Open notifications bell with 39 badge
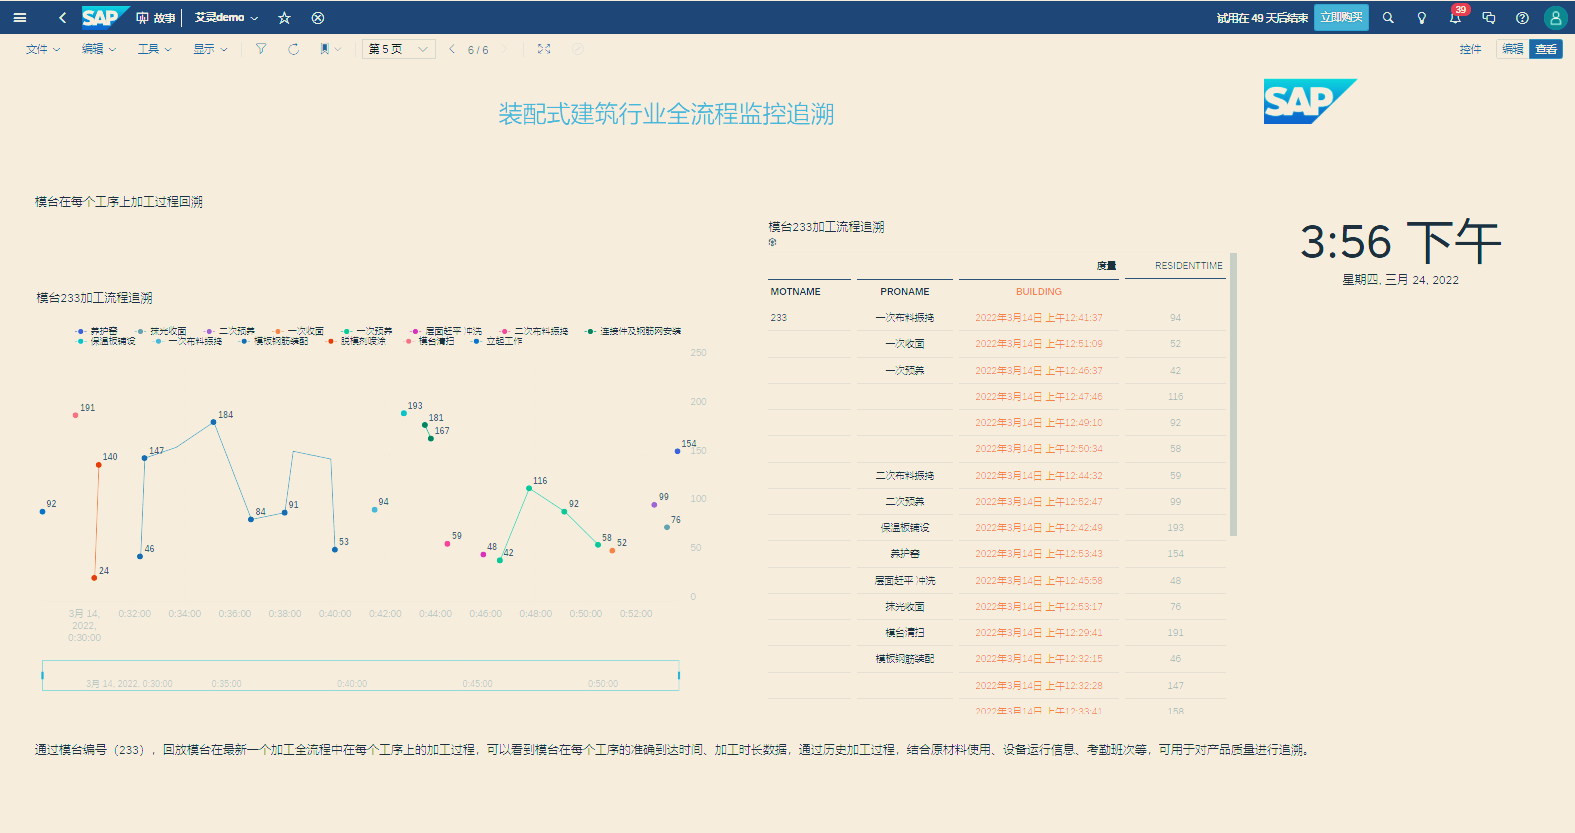This screenshot has height=833, width=1575. (x=1455, y=18)
